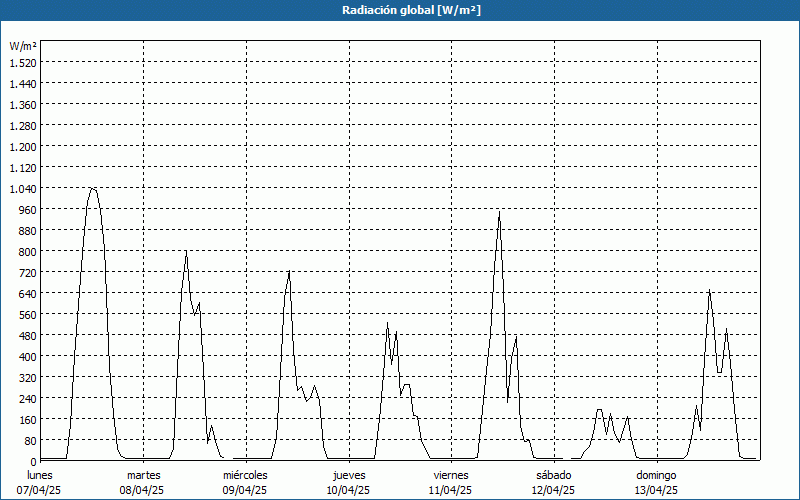Click the 960 y-axis label
This screenshot has width=800, height=500.
(28, 210)
